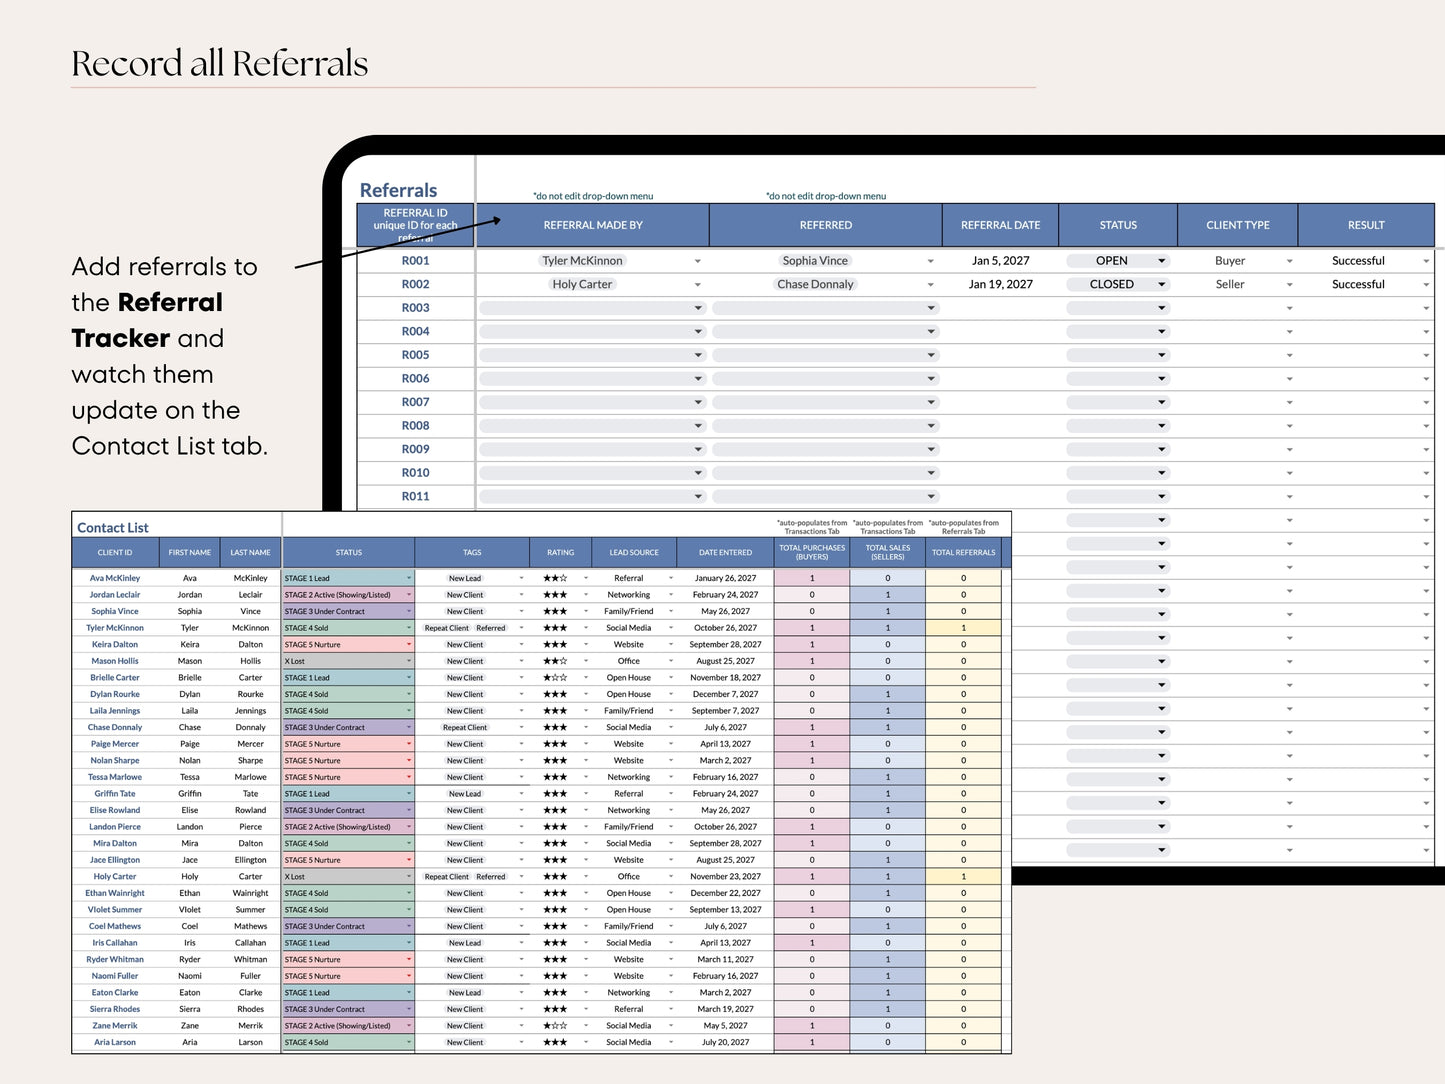Select the R006 referral ID cell
1445x1084 pixels.
(416, 379)
